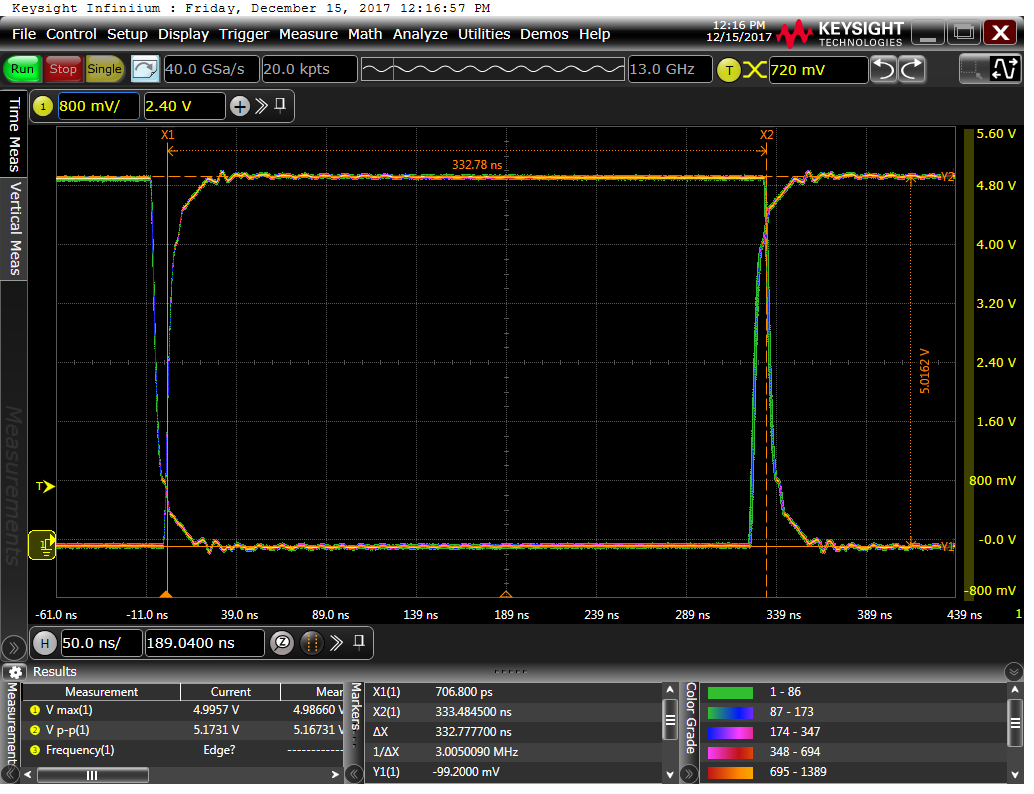Click the yellow trigger T icon

click(x=729, y=70)
